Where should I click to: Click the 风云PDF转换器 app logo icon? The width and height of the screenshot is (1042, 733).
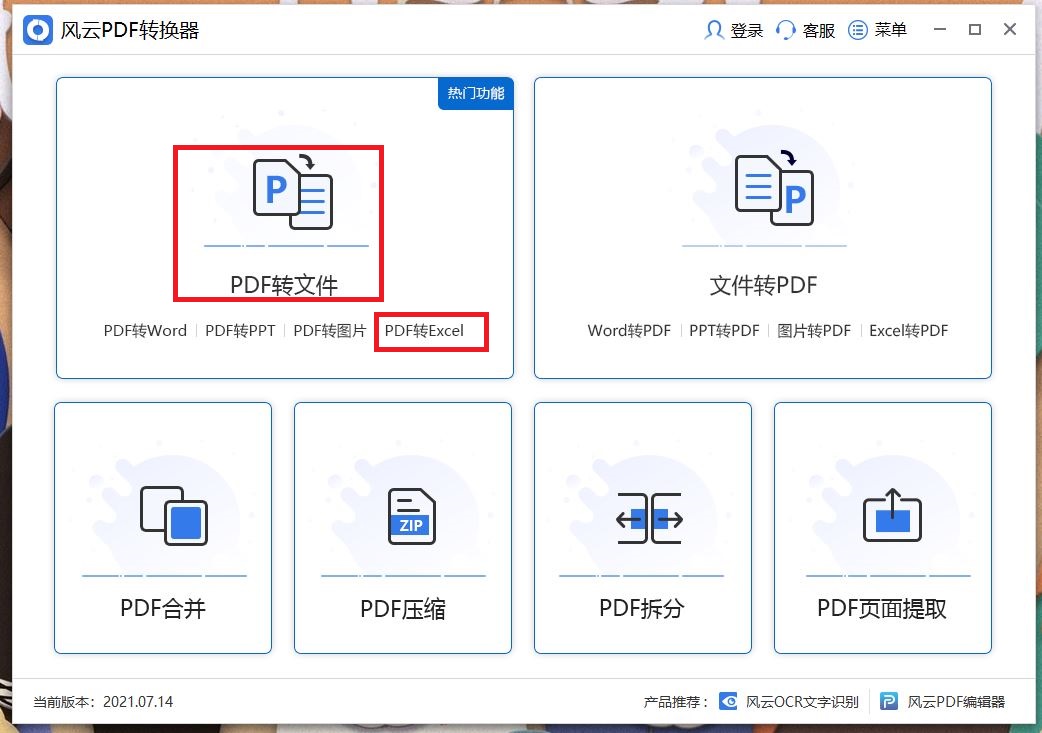tap(38, 30)
